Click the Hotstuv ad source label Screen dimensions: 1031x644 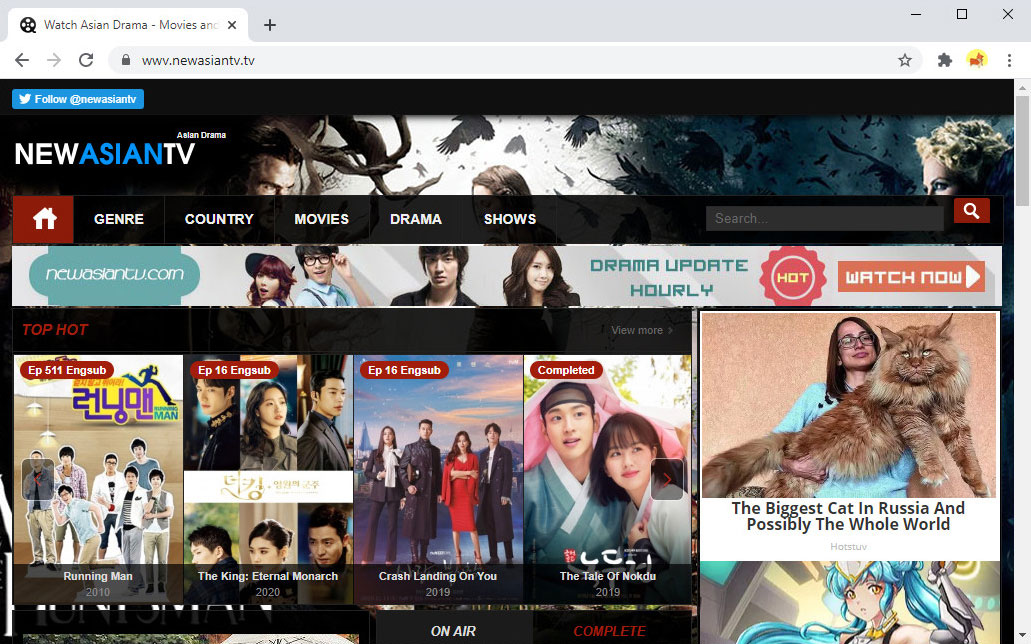848,547
